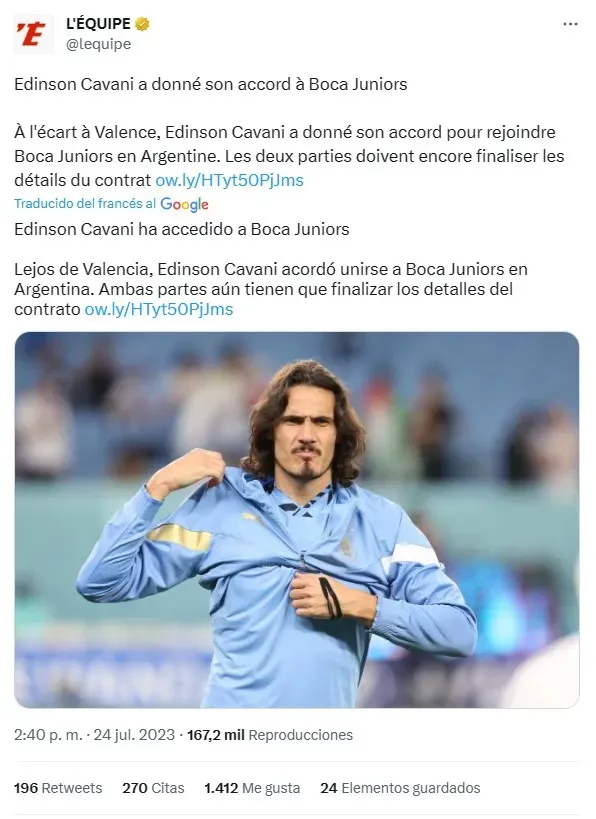
Task: View the 167,2 mil Reproducciones count
Action: click(270, 735)
